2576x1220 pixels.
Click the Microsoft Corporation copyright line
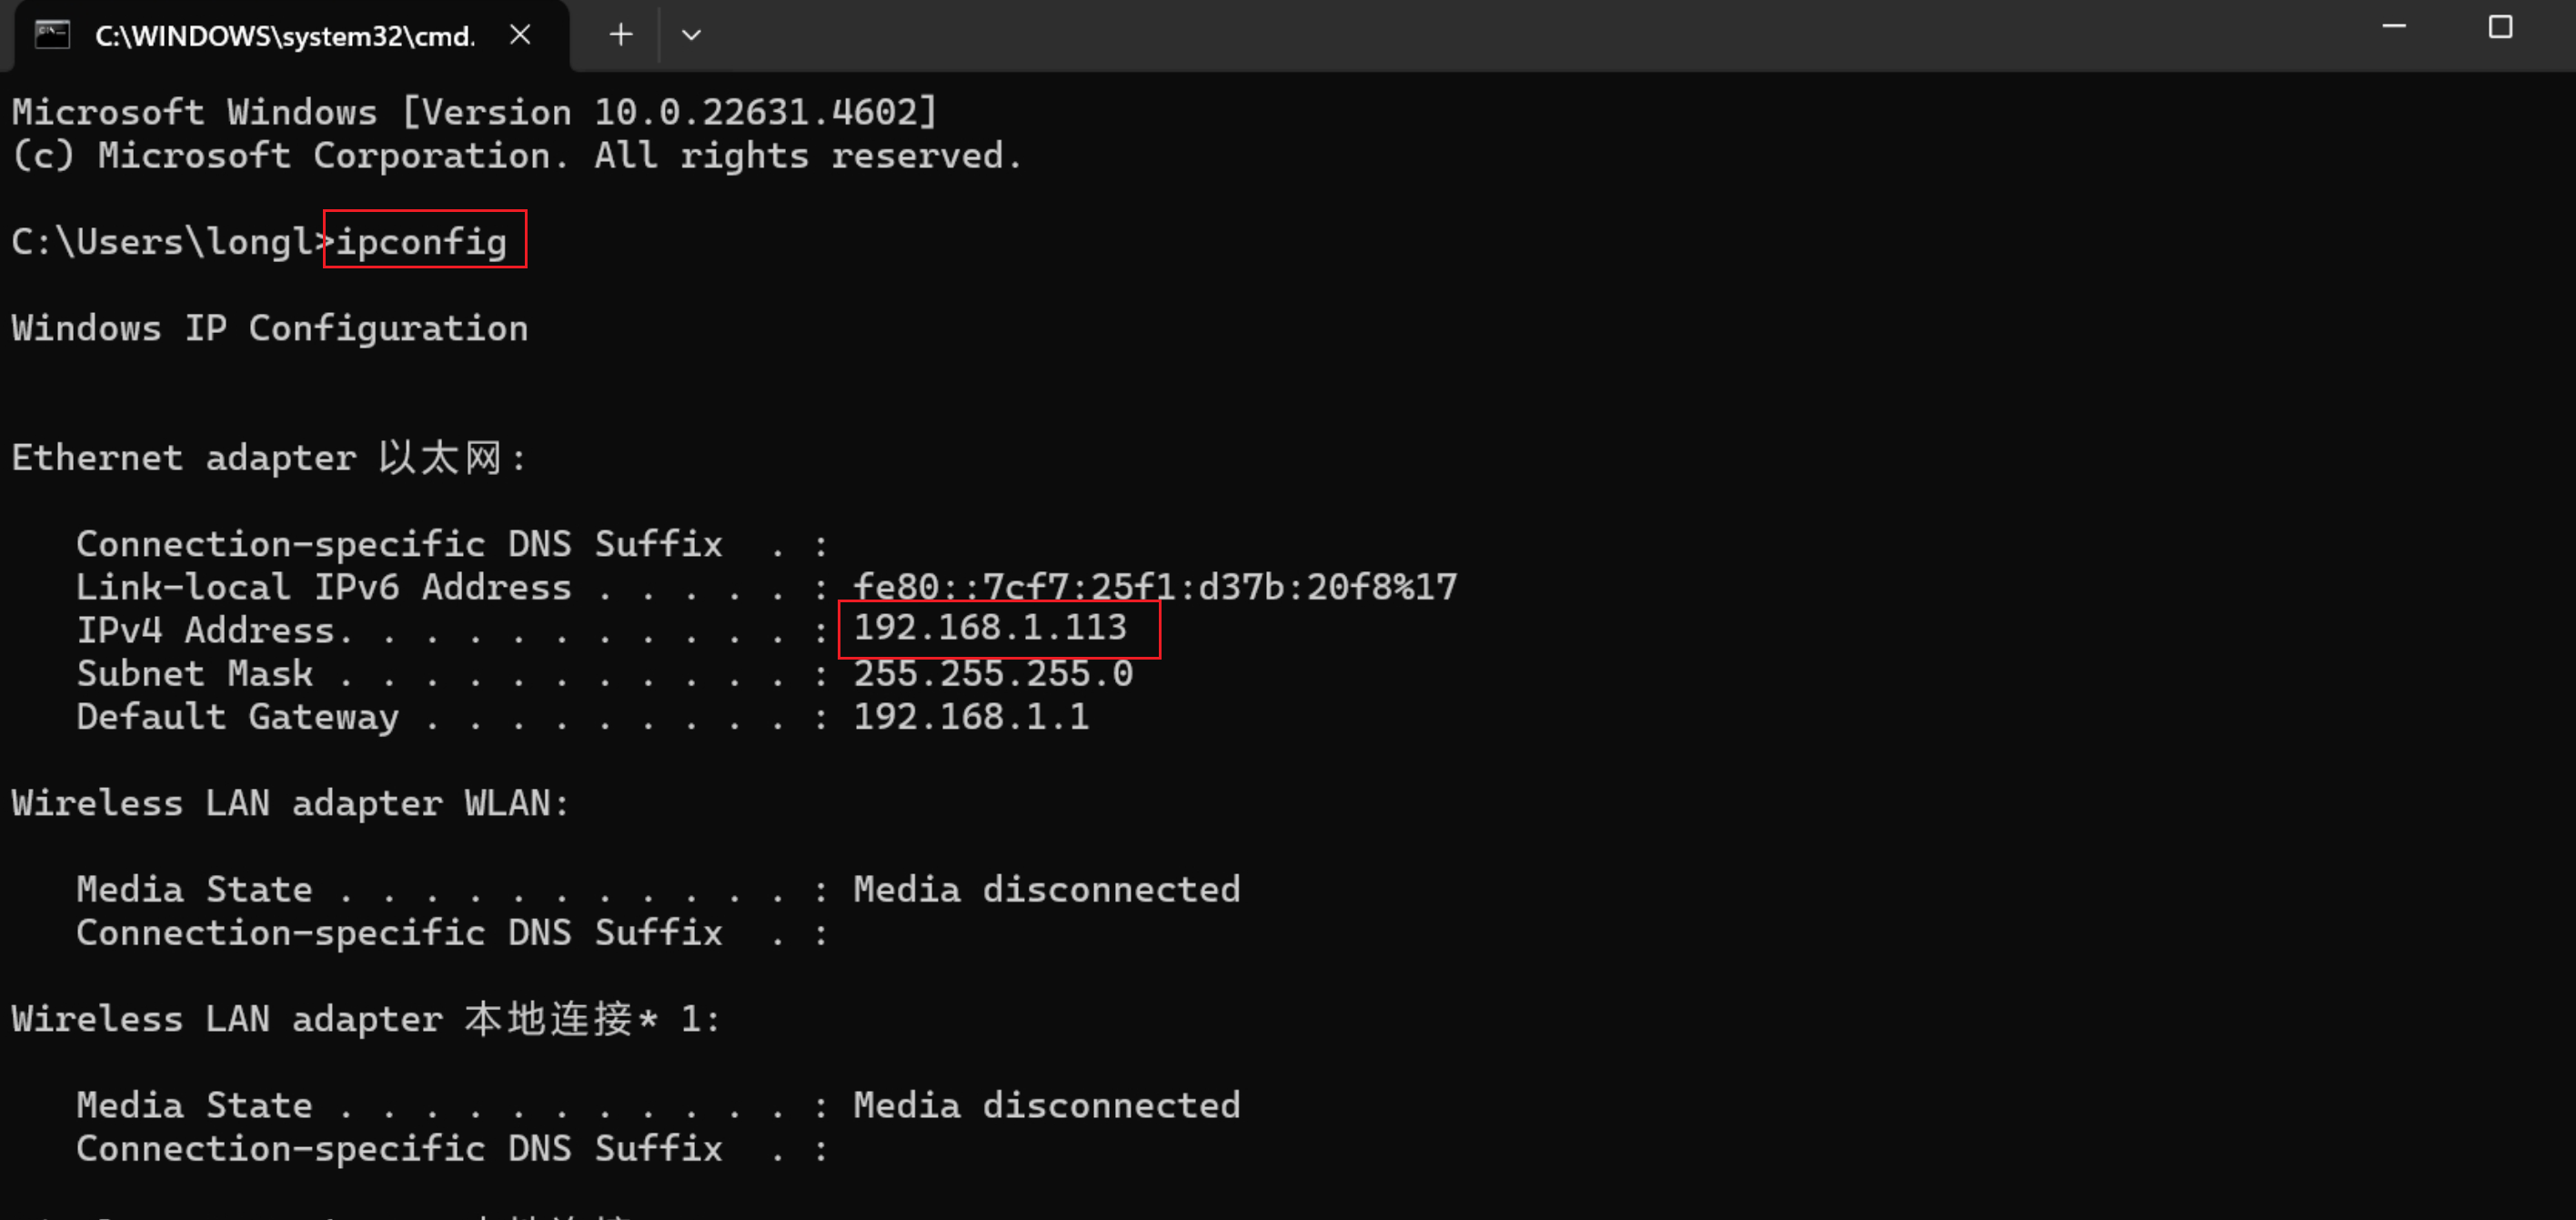[516, 155]
